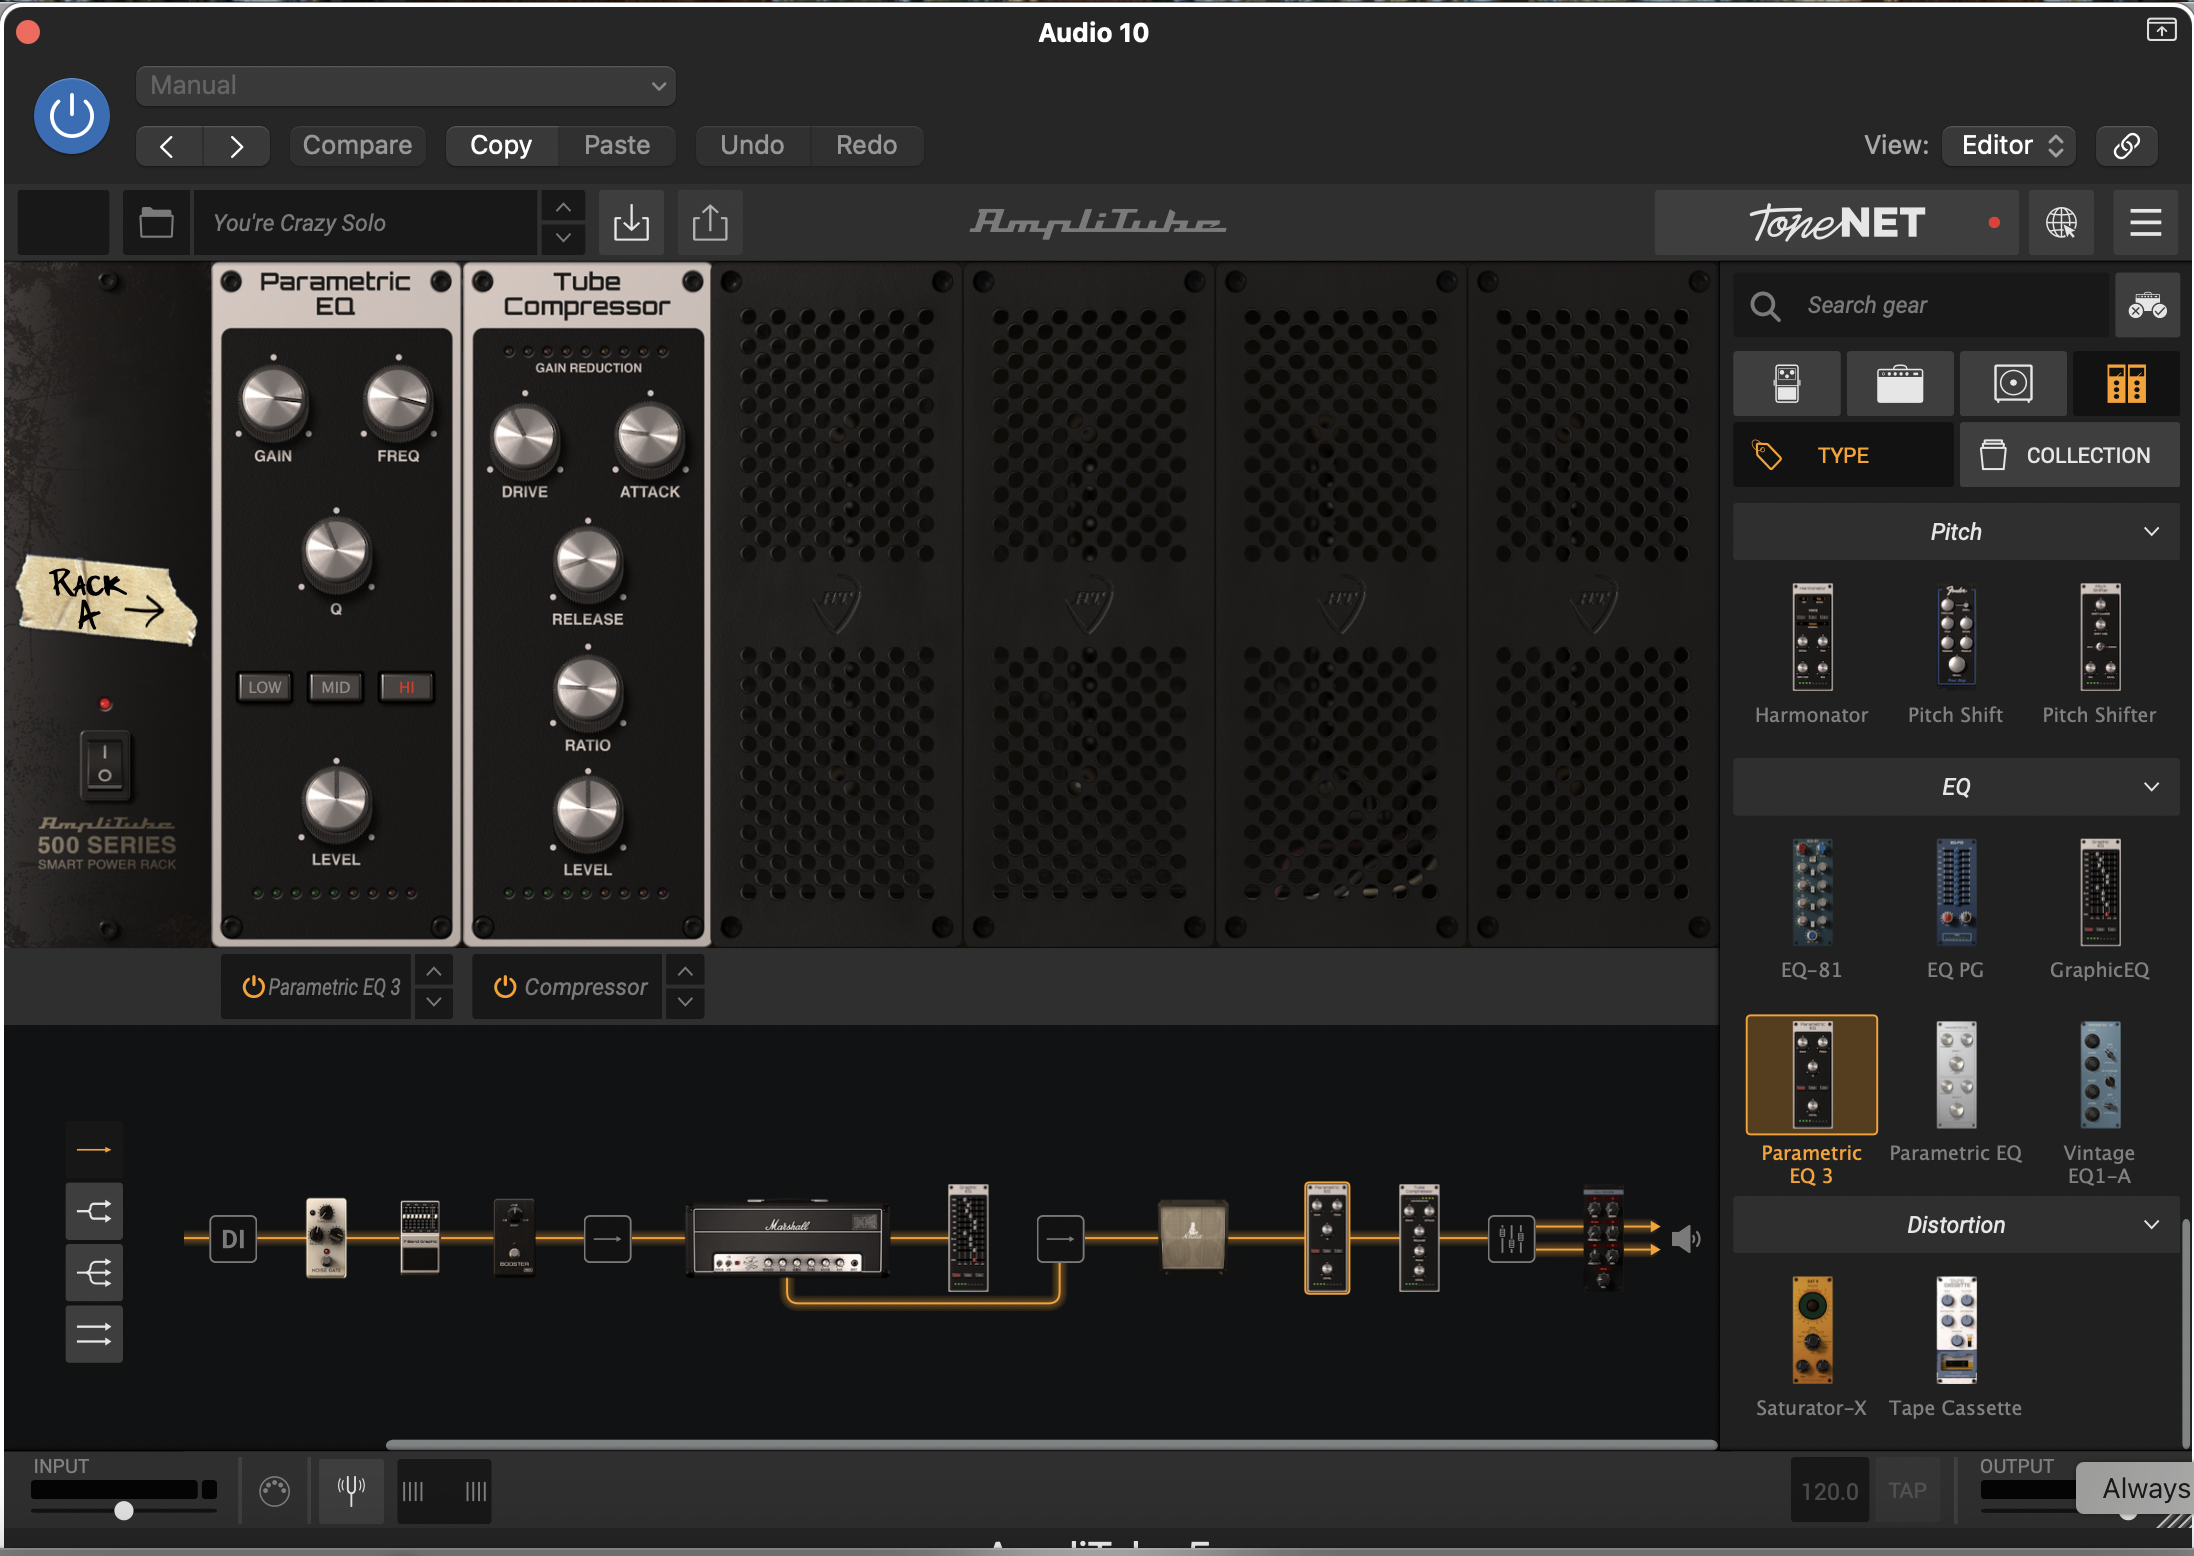Switch to the TYPE tab
2194x1556 pixels.
click(1843, 455)
